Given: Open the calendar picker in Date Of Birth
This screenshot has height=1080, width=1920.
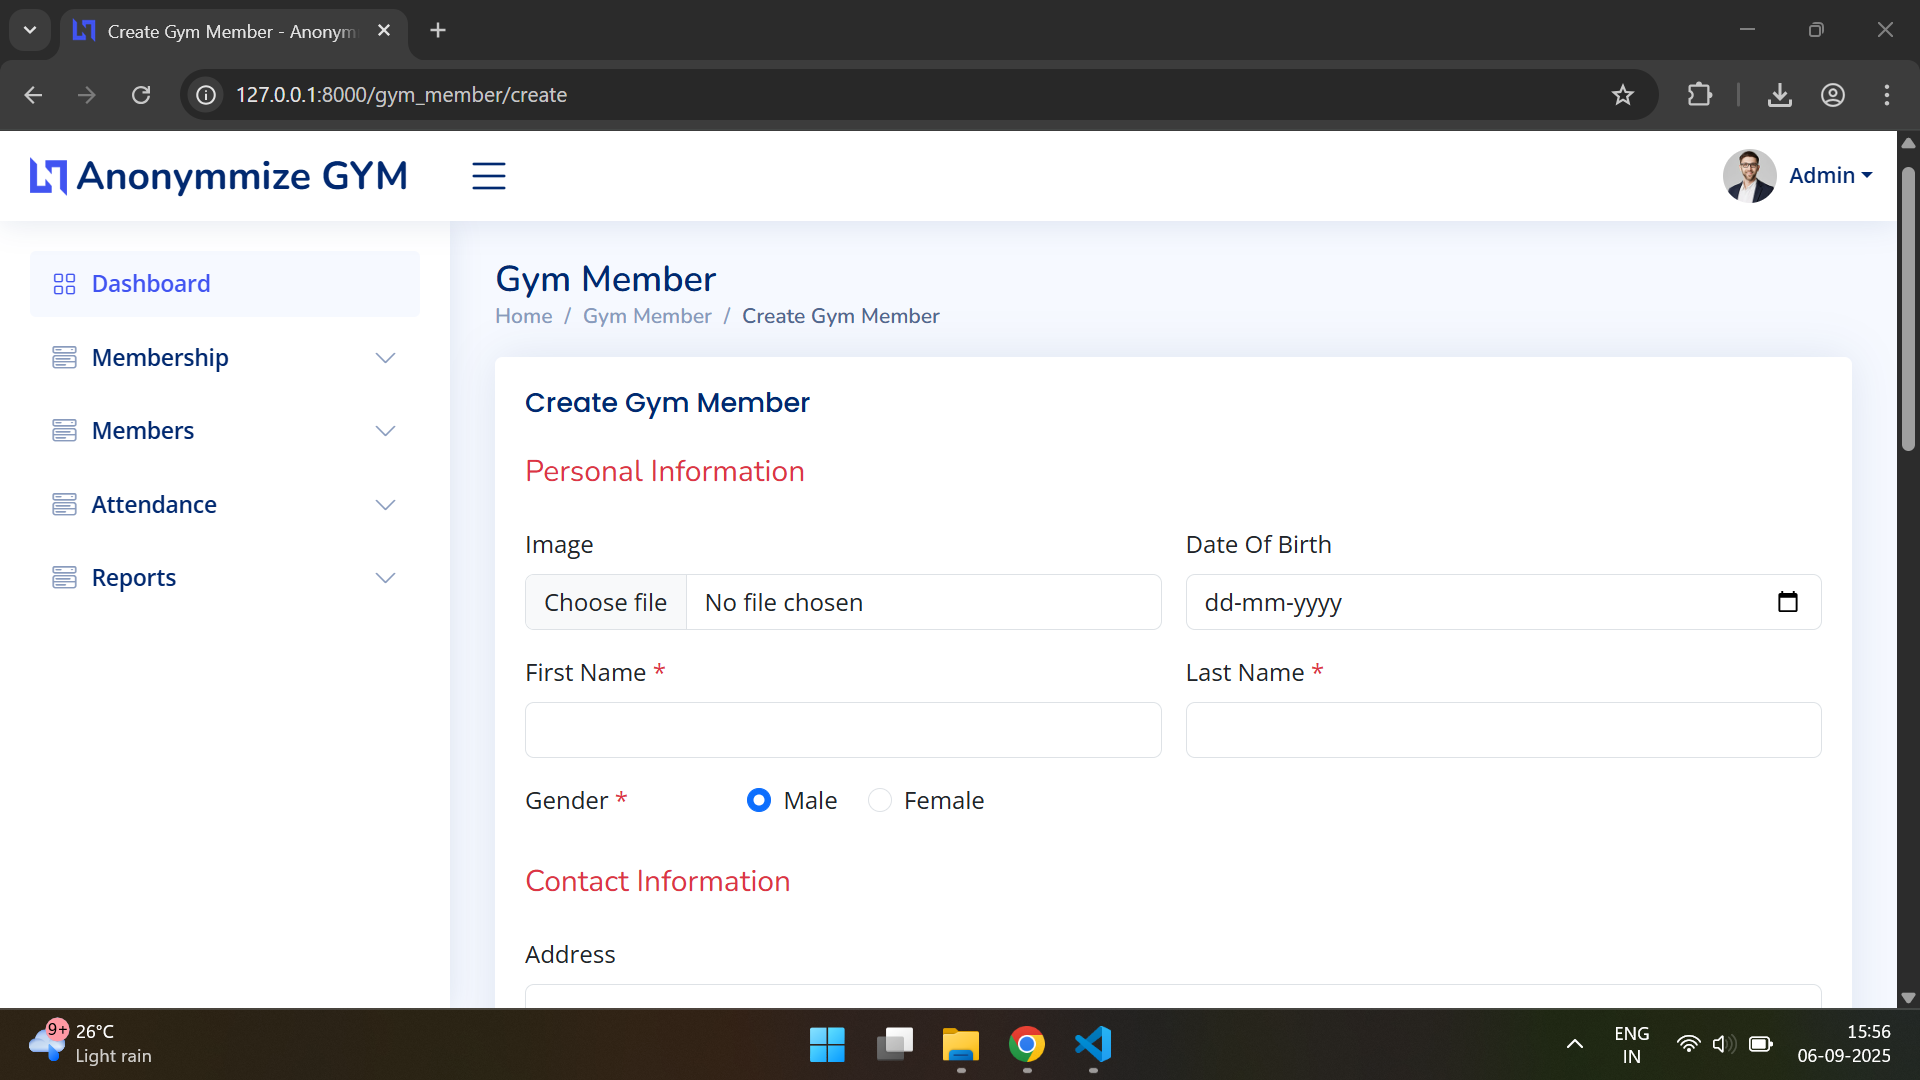Looking at the screenshot, I should pos(1788,602).
